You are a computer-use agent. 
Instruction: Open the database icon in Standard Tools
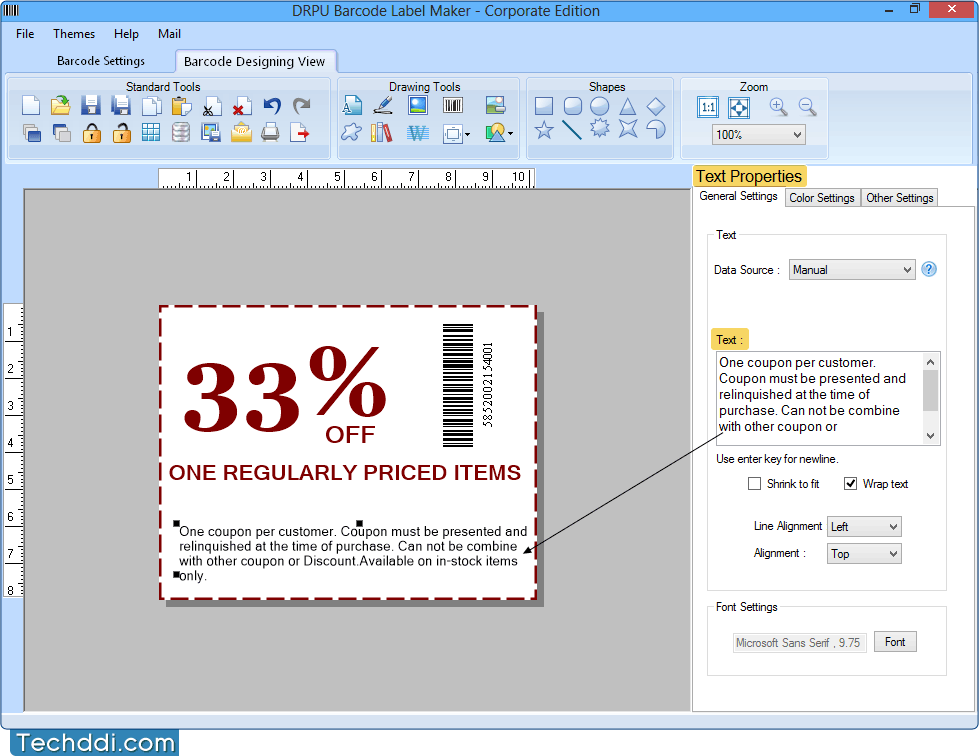tap(180, 132)
